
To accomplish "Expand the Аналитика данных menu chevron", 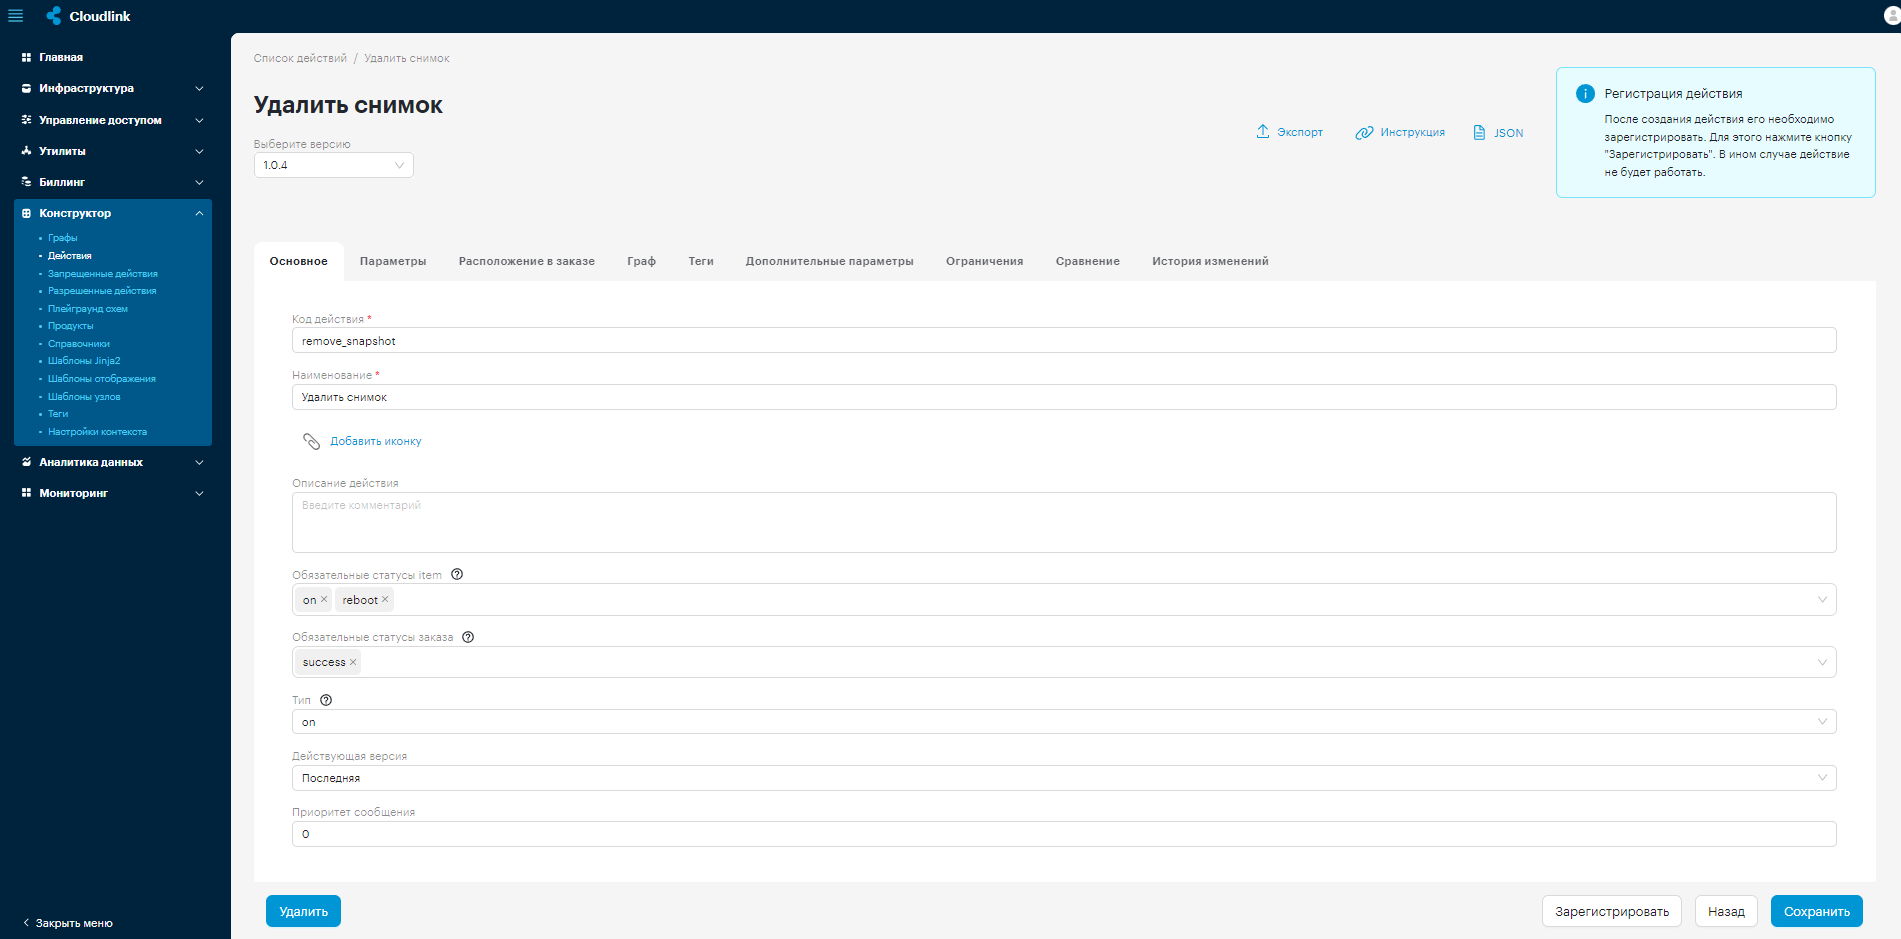I will click(x=199, y=462).
